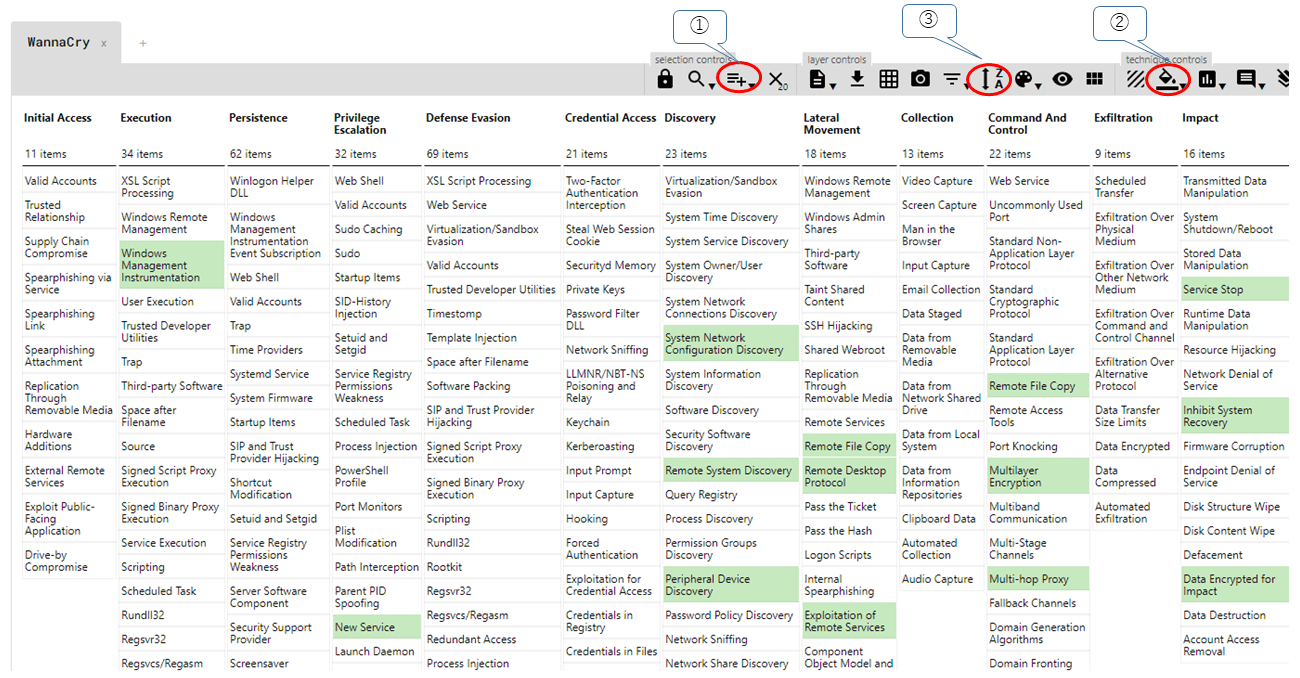Switch to the WannaCry layer tab
Viewport: 1300px width, 678px height.
(x=58, y=43)
